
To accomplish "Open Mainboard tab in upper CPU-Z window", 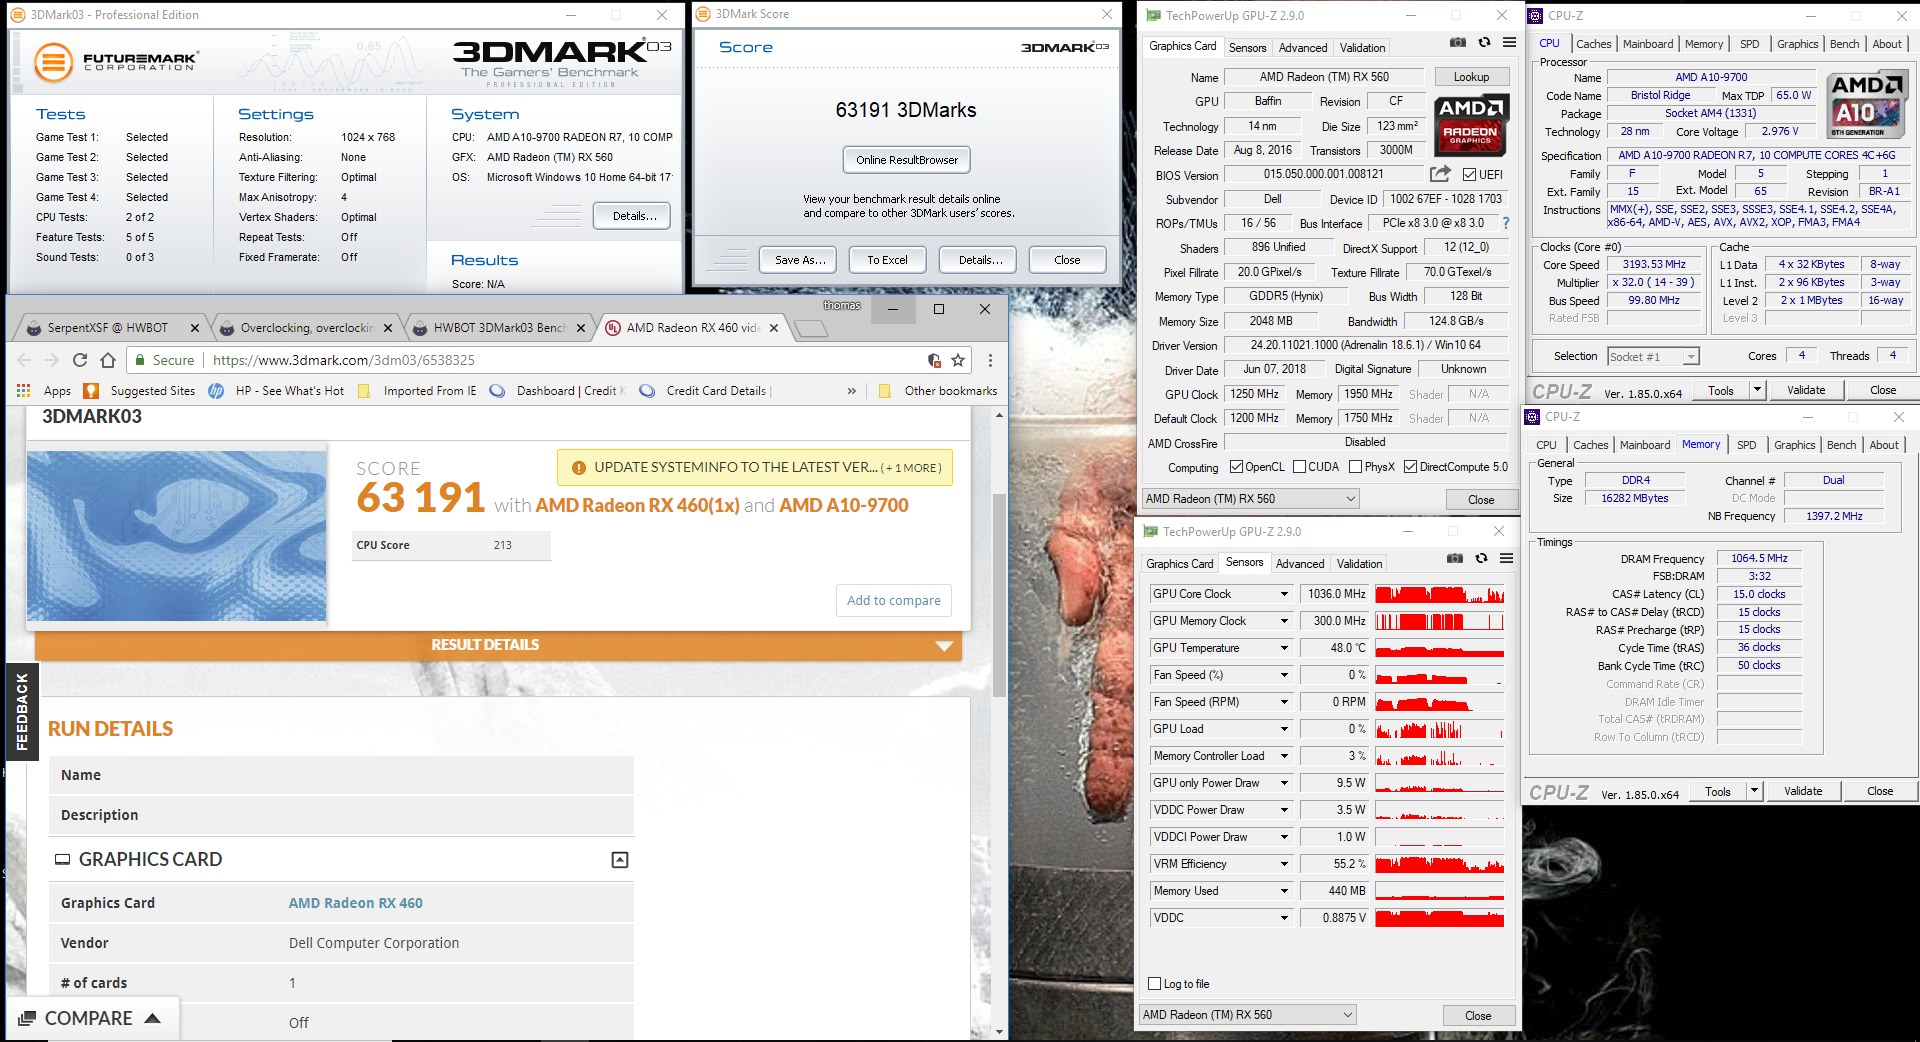I will (x=1648, y=44).
